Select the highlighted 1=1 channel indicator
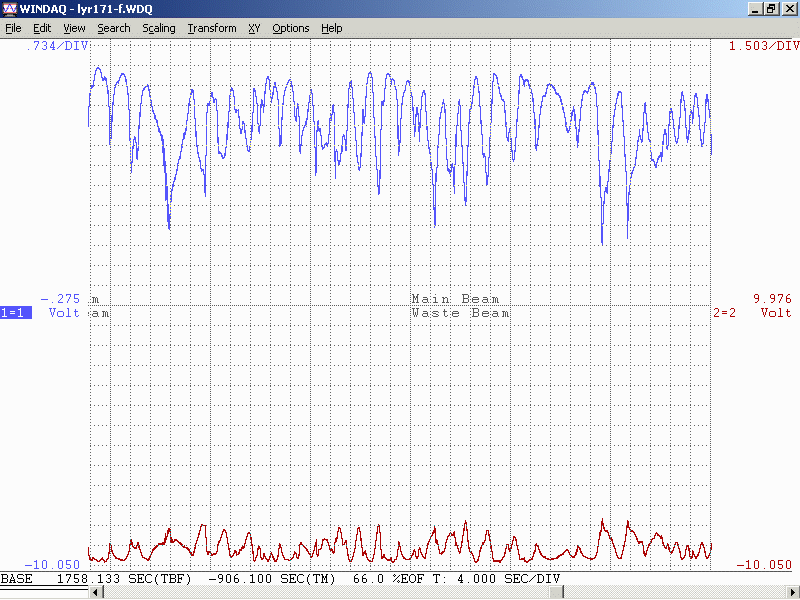Screen dimensions: 800x600 coord(16,313)
